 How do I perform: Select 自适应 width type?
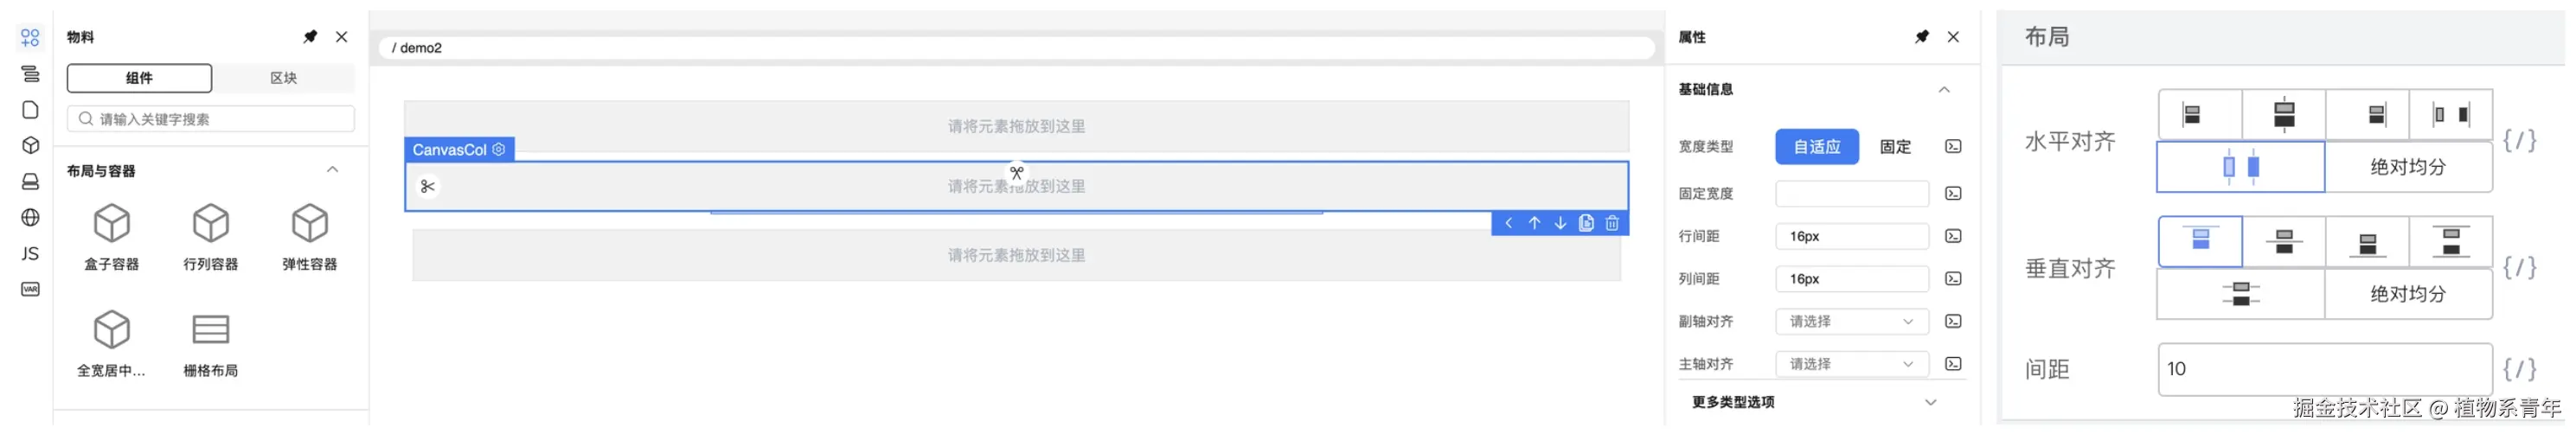[x=1816, y=146]
